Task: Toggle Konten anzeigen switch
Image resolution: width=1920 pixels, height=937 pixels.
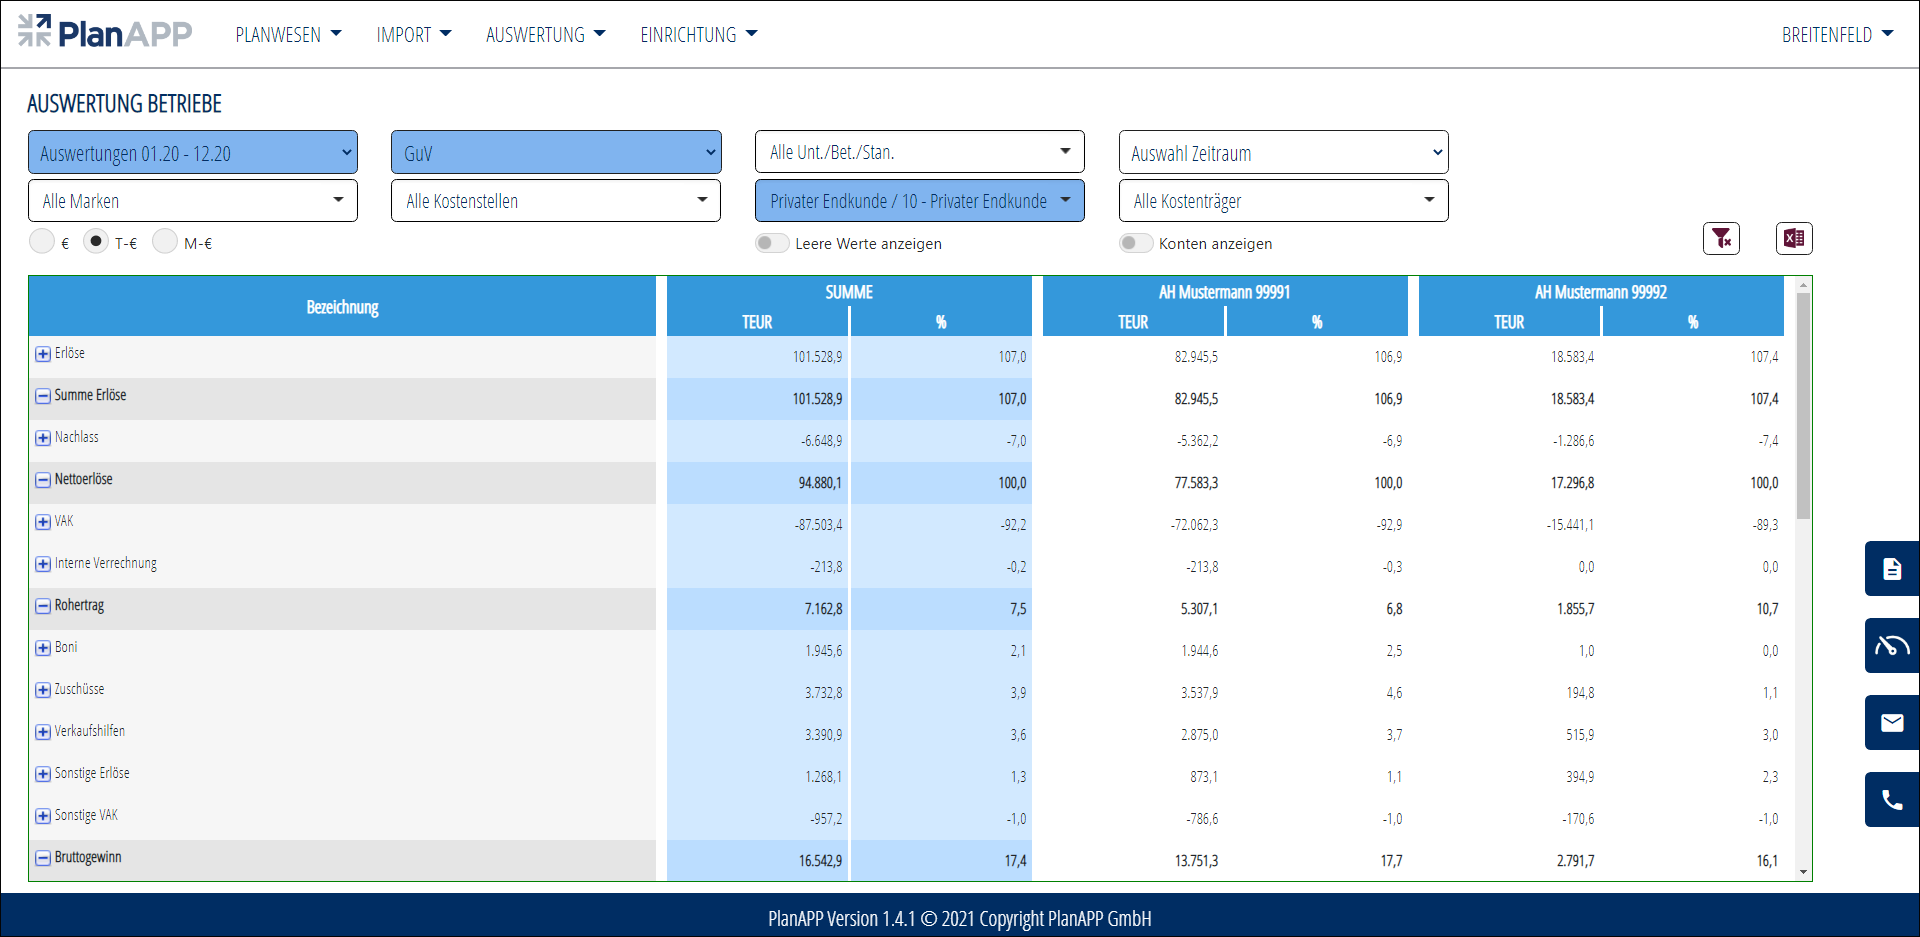Action: (x=1135, y=243)
